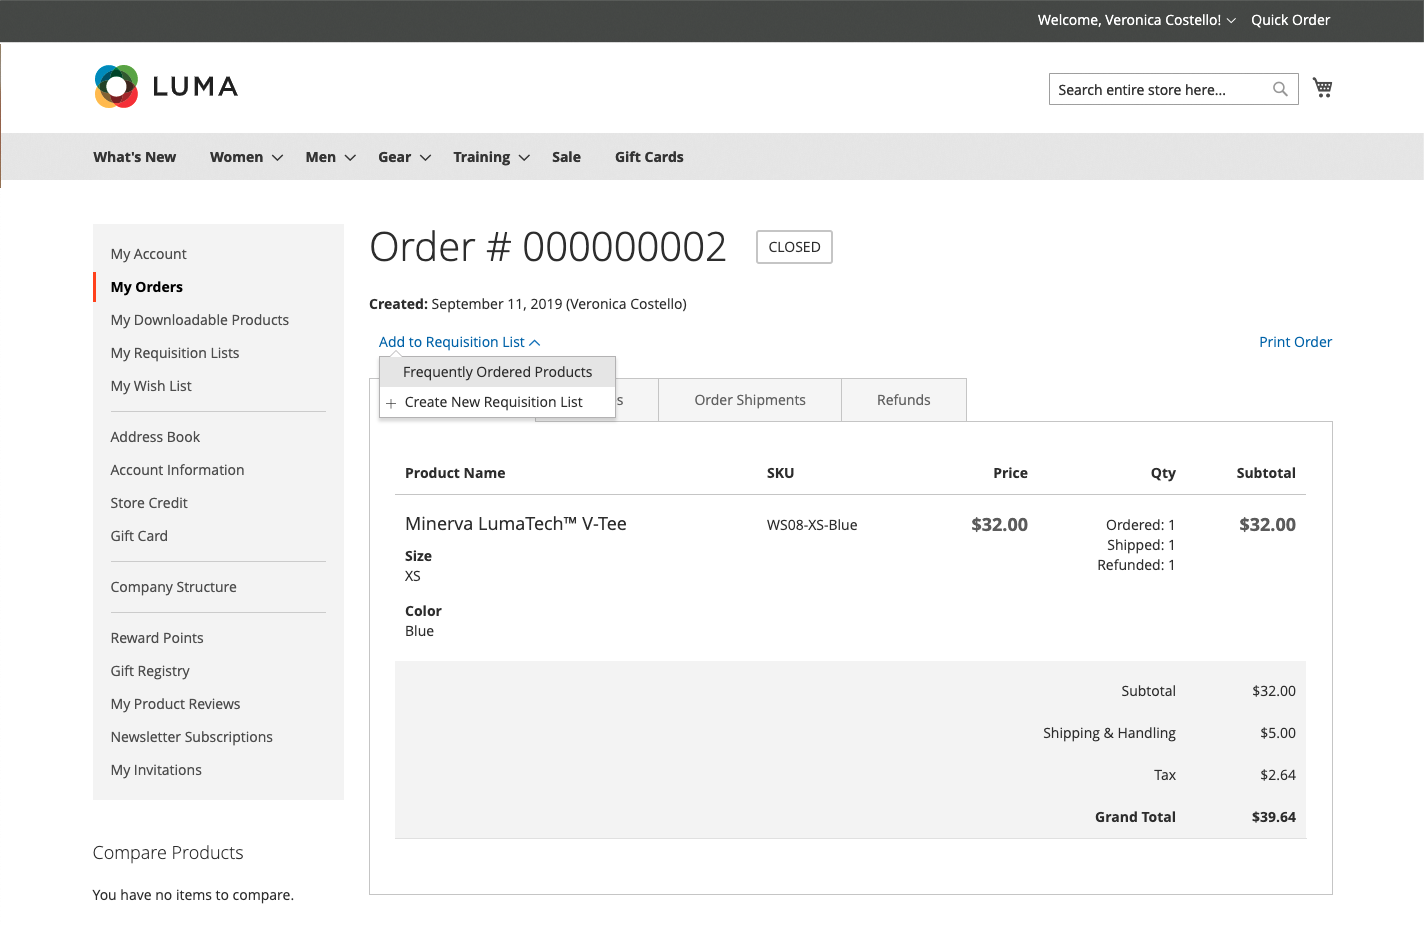Click the Compare Products heading
The image size is (1424, 925).
tap(168, 853)
